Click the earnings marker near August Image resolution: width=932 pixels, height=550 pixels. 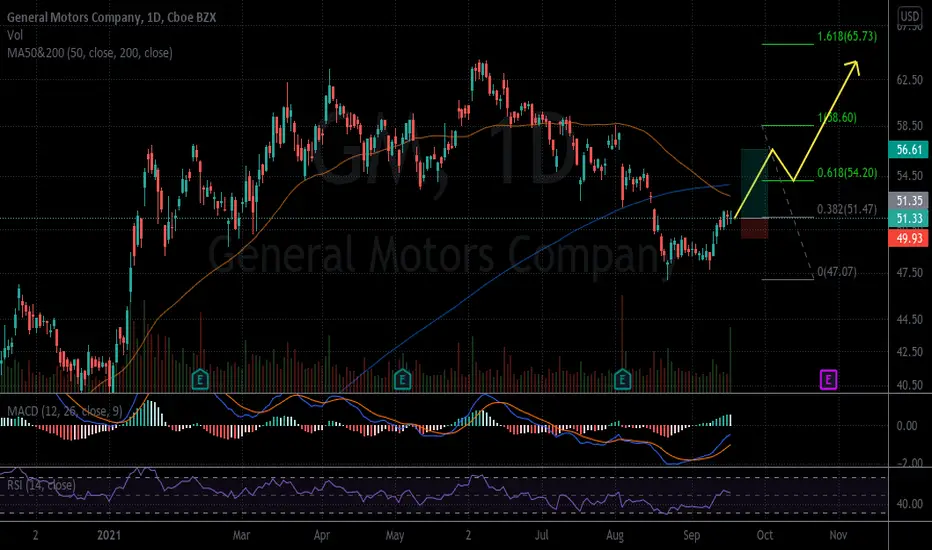coord(622,379)
